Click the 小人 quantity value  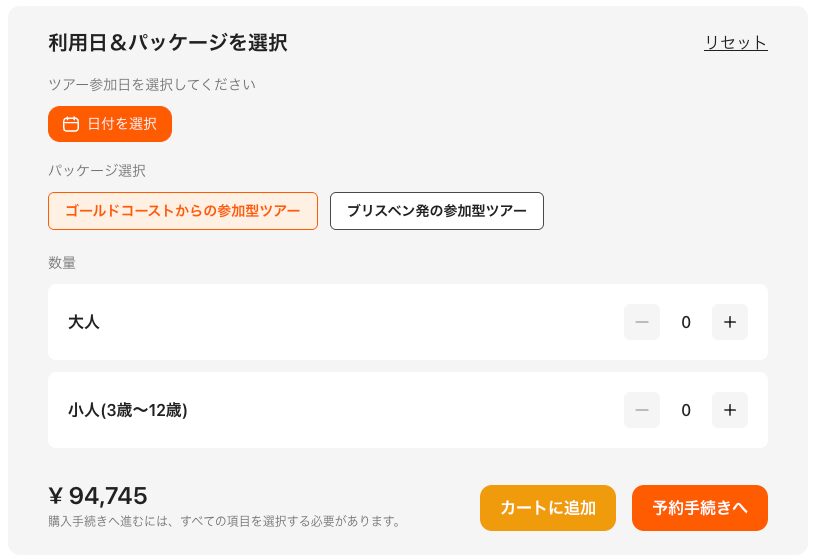tap(686, 410)
